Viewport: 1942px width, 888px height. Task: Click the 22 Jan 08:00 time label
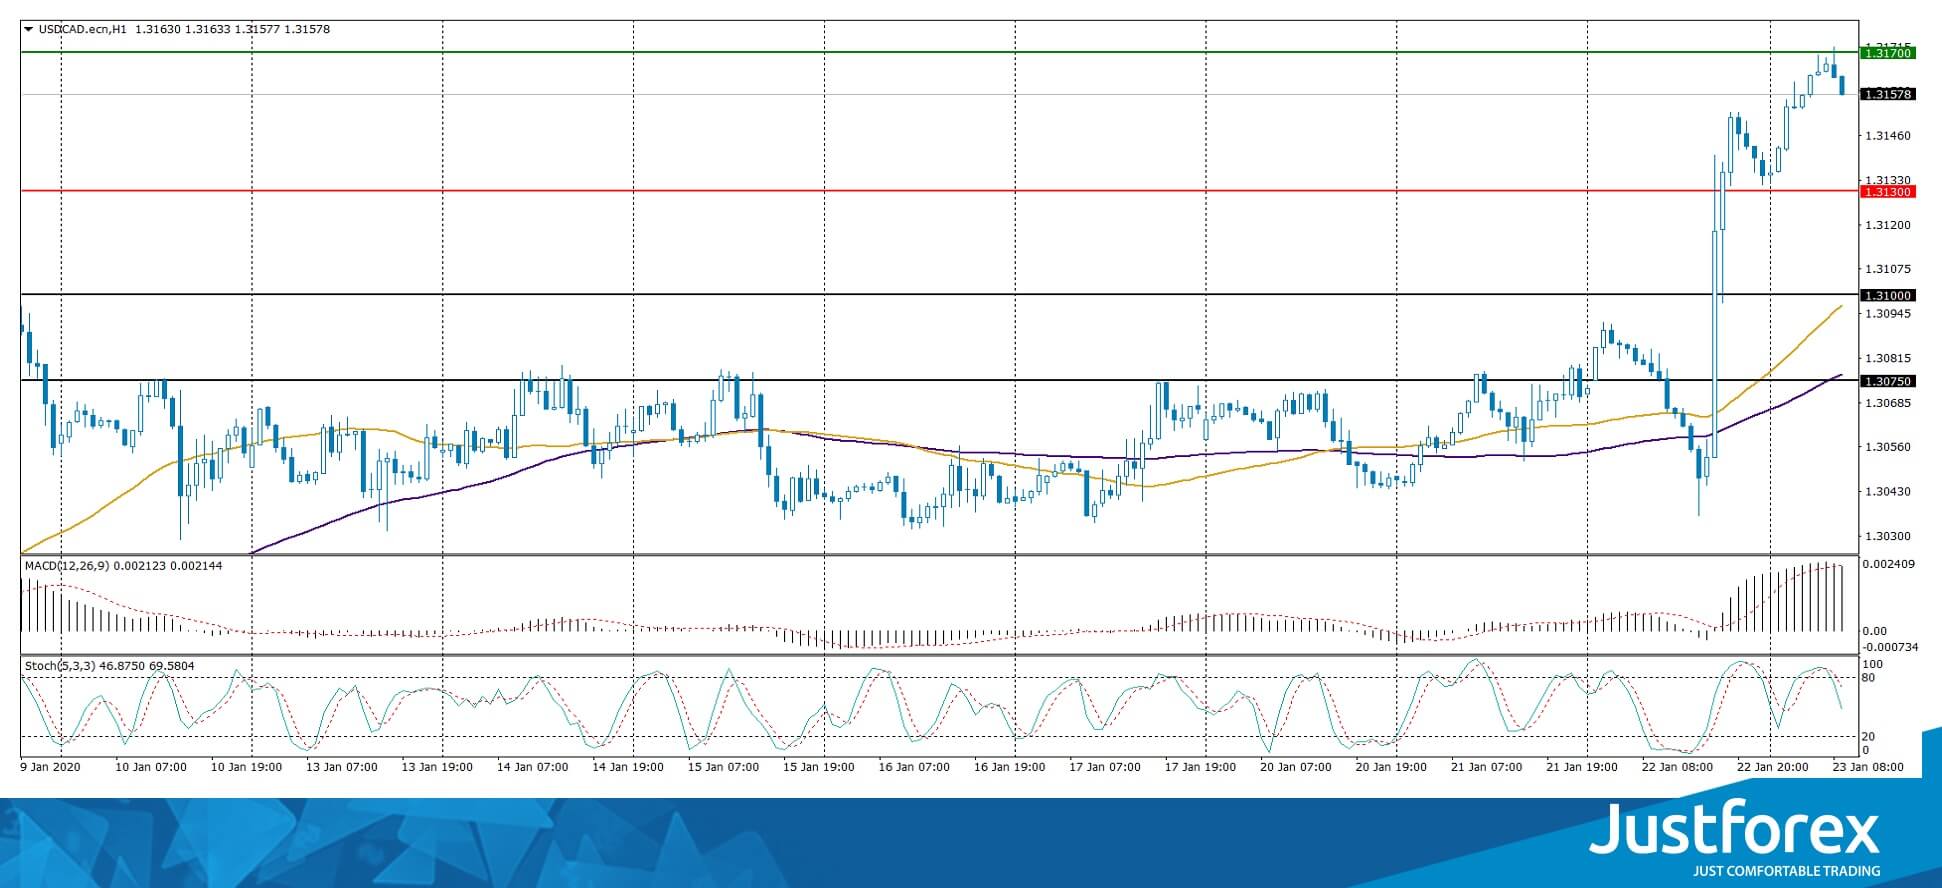click(x=1676, y=767)
